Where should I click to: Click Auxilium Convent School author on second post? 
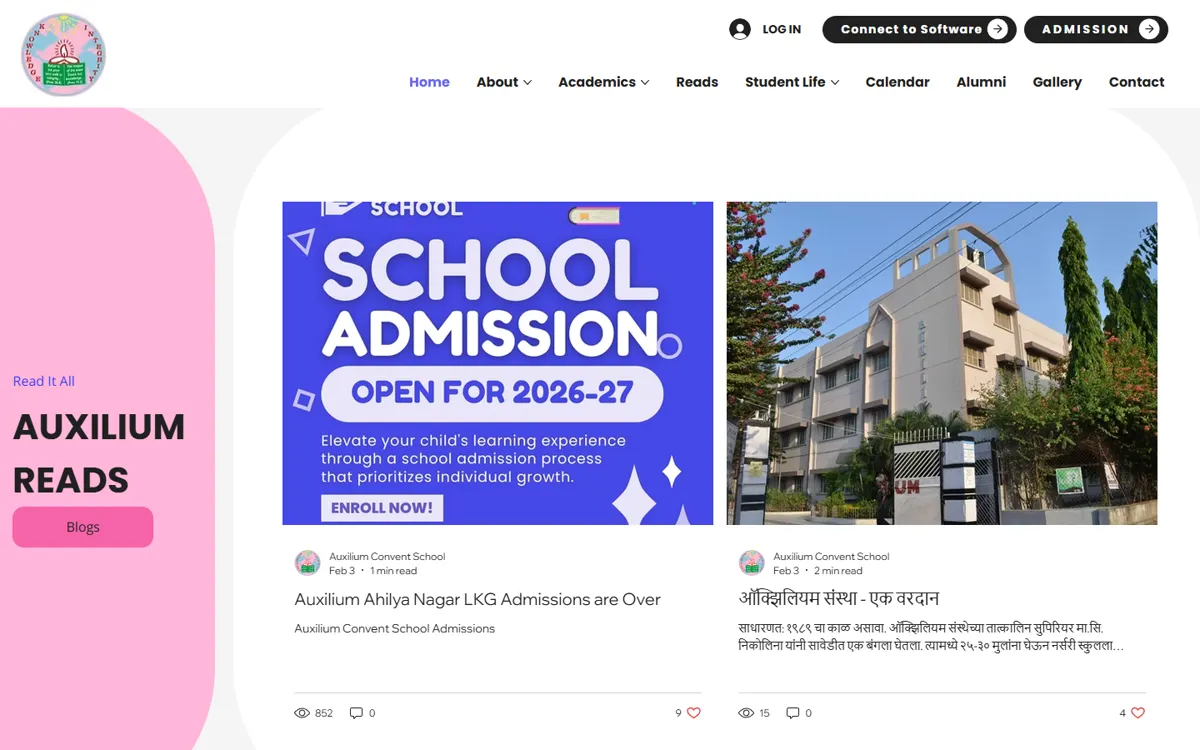coord(831,556)
